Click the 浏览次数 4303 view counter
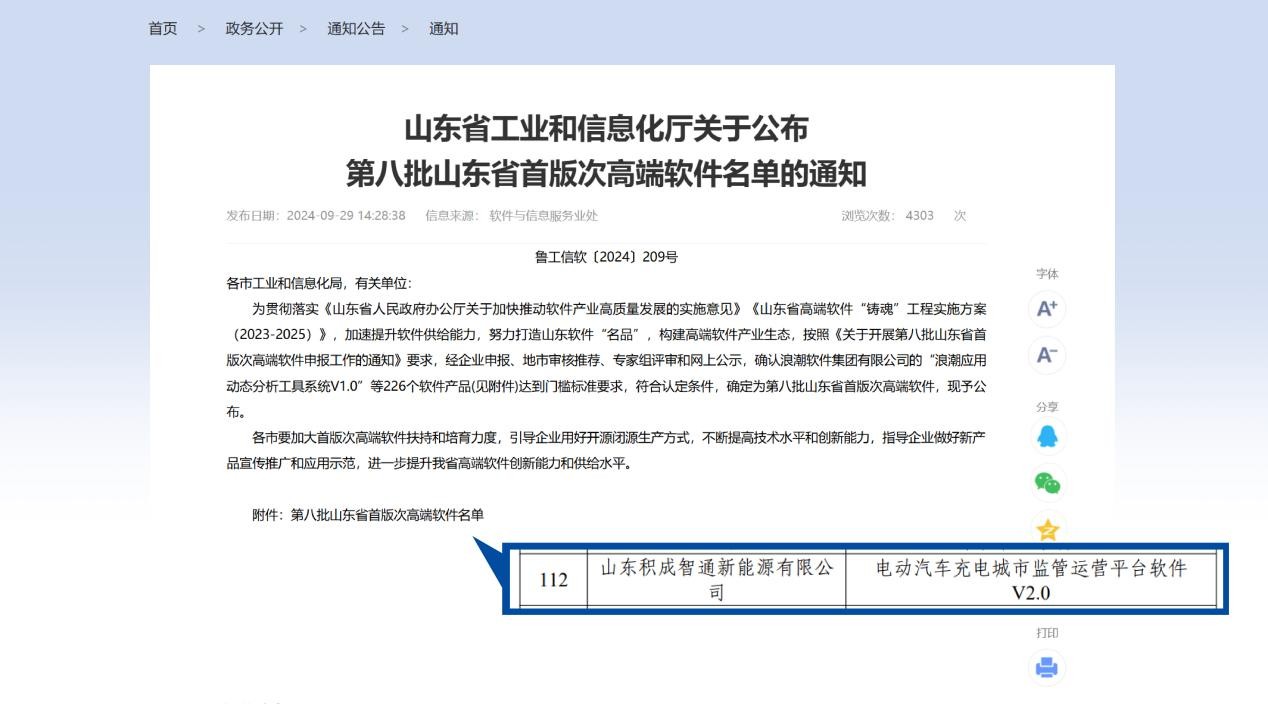The image size is (1268, 704). click(903, 216)
